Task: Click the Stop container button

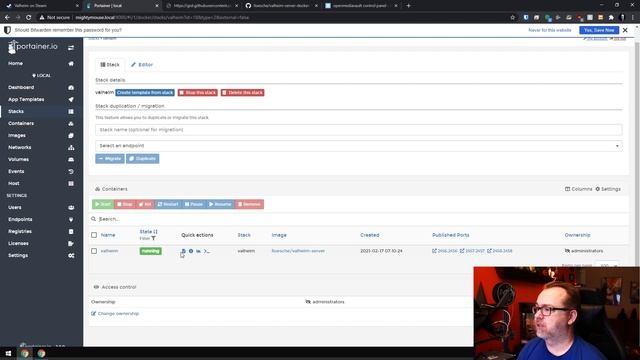Action: coord(124,204)
